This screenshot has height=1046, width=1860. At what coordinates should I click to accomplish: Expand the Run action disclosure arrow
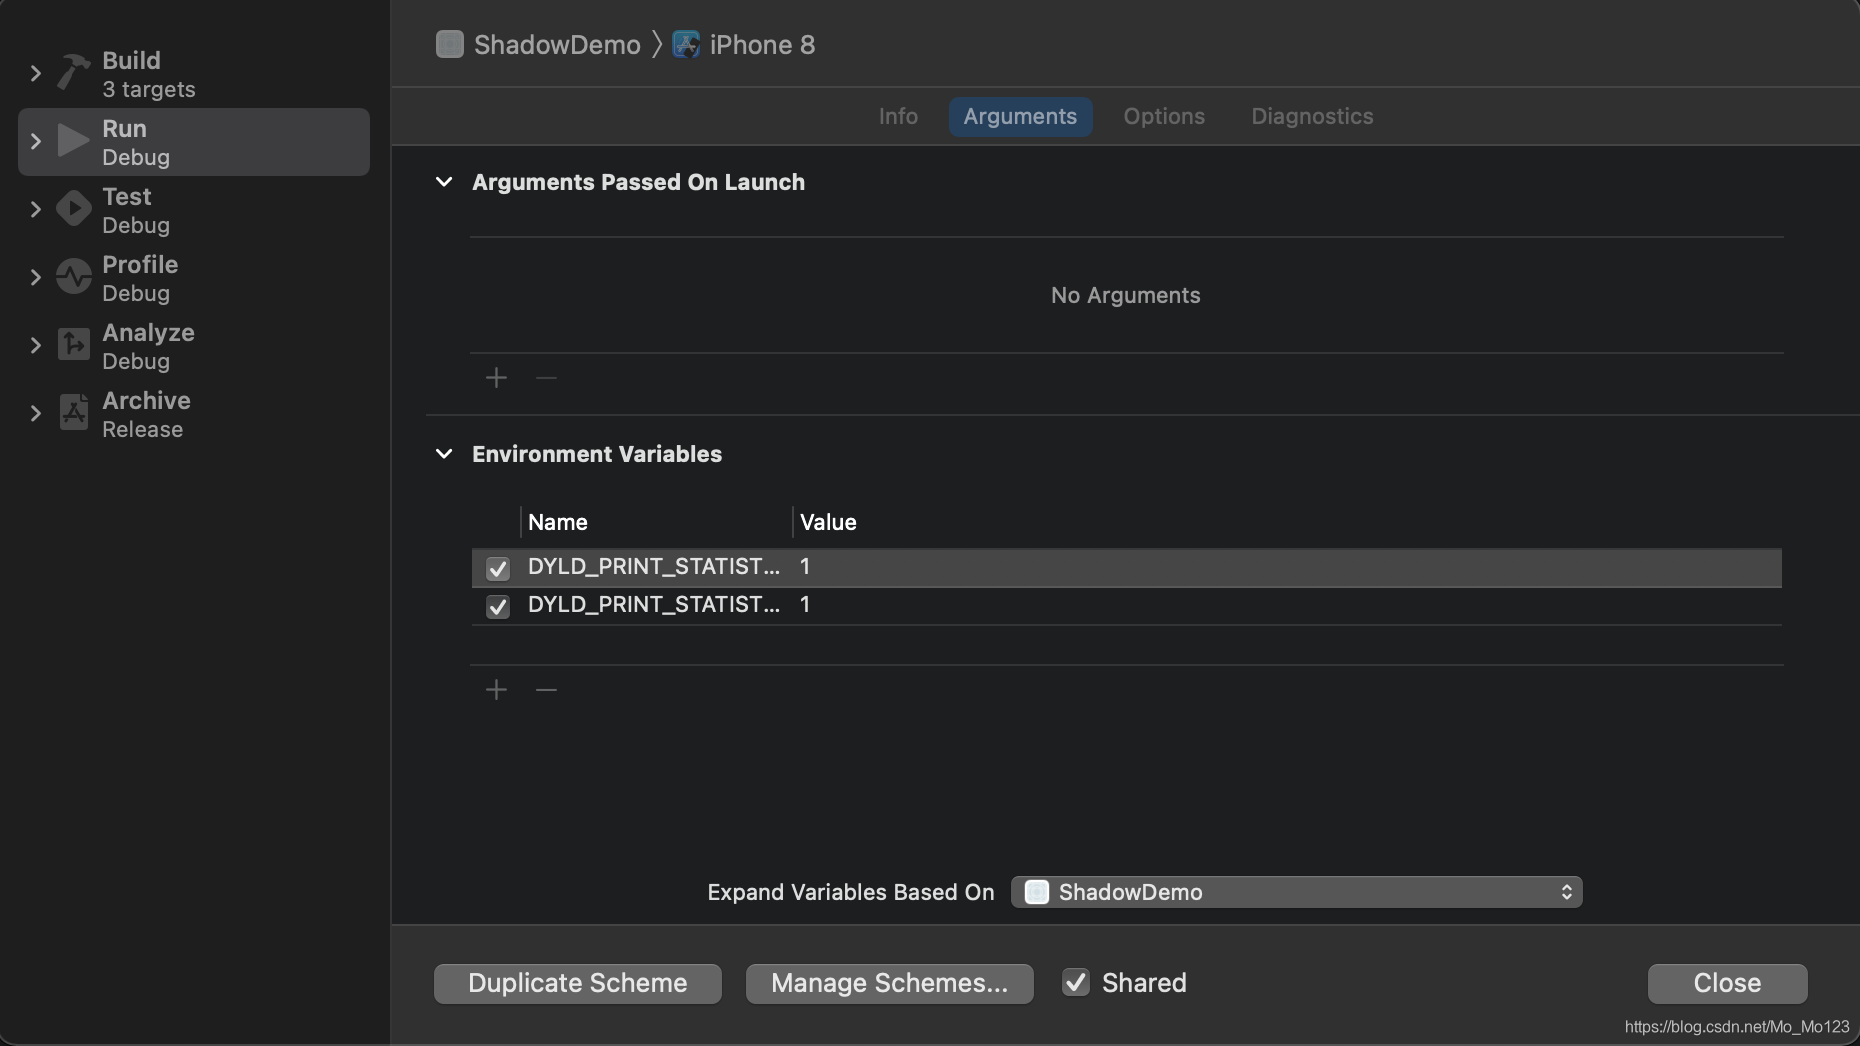click(36, 141)
